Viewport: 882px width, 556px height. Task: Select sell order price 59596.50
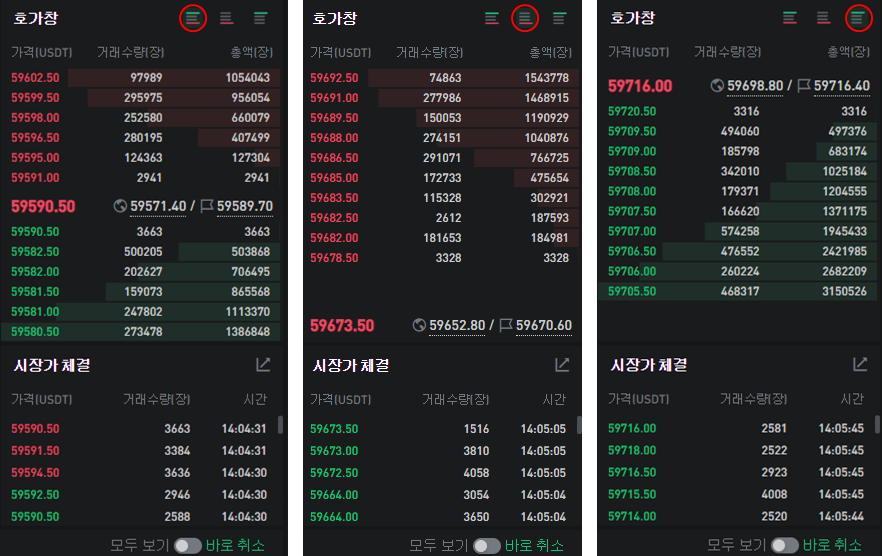pyautogui.click(x=35, y=137)
